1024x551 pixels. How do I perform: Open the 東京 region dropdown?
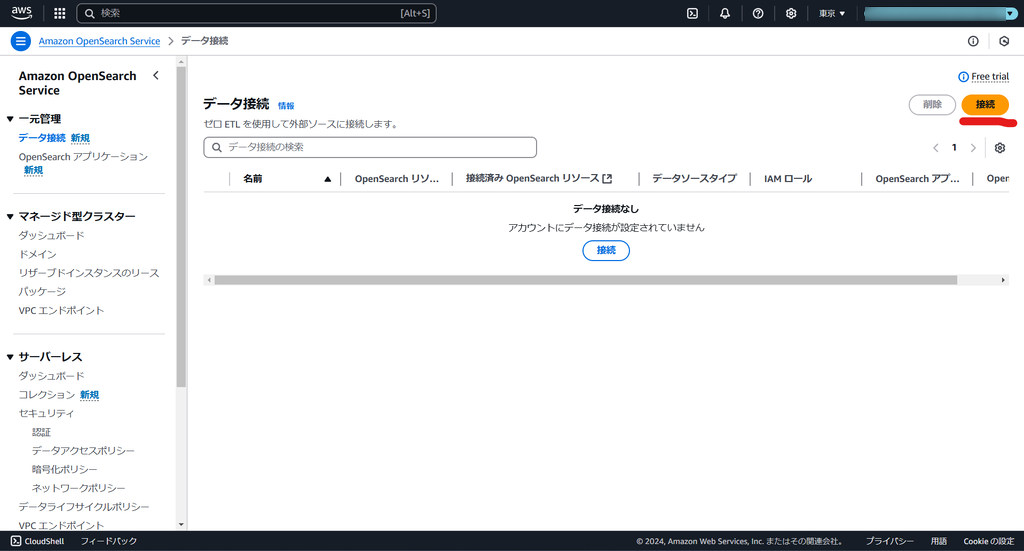[x=832, y=13]
